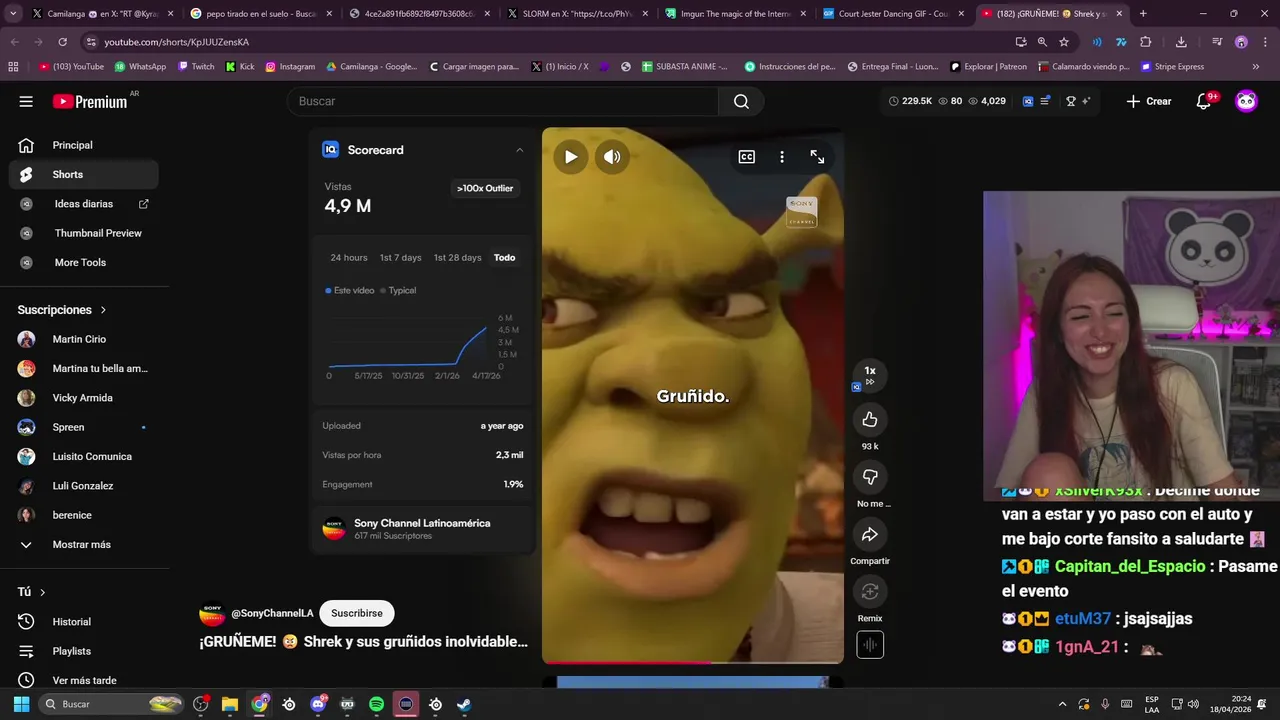The width and height of the screenshot is (1280, 720).
Task: Dislike the Shrek short
Action: (x=870, y=477)
